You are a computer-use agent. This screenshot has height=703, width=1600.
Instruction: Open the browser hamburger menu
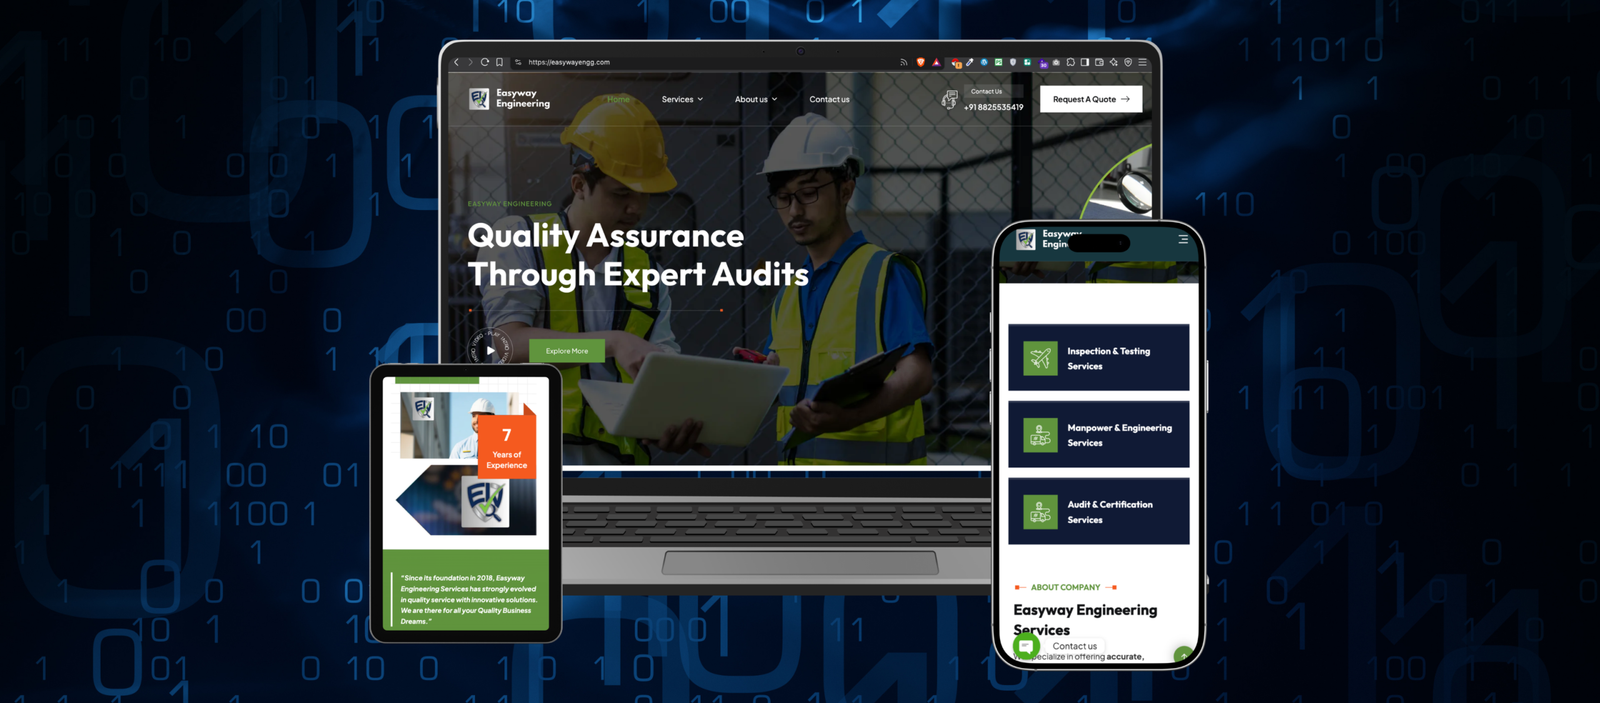[1143, 62]
